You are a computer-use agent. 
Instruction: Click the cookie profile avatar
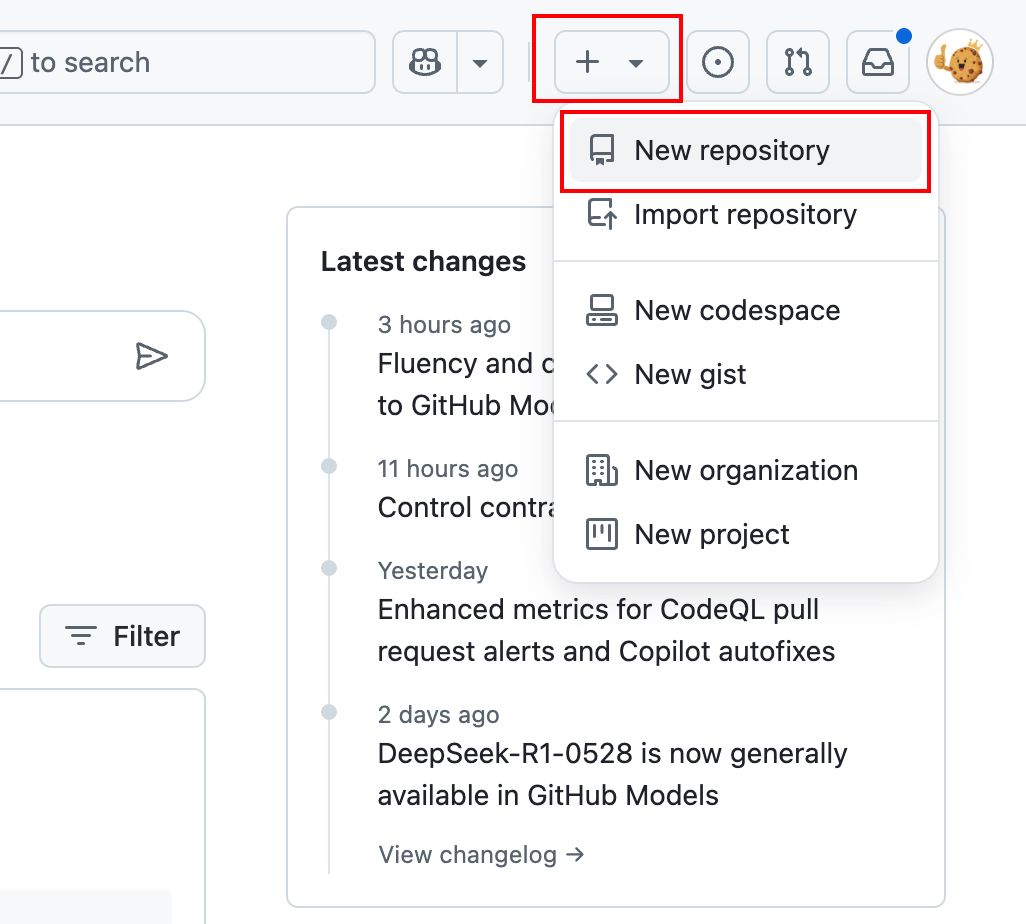960,63
